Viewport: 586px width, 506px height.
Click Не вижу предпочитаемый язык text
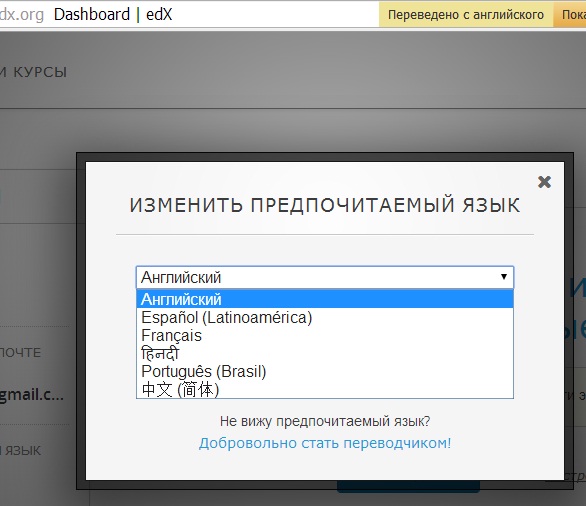coord(325,421)
